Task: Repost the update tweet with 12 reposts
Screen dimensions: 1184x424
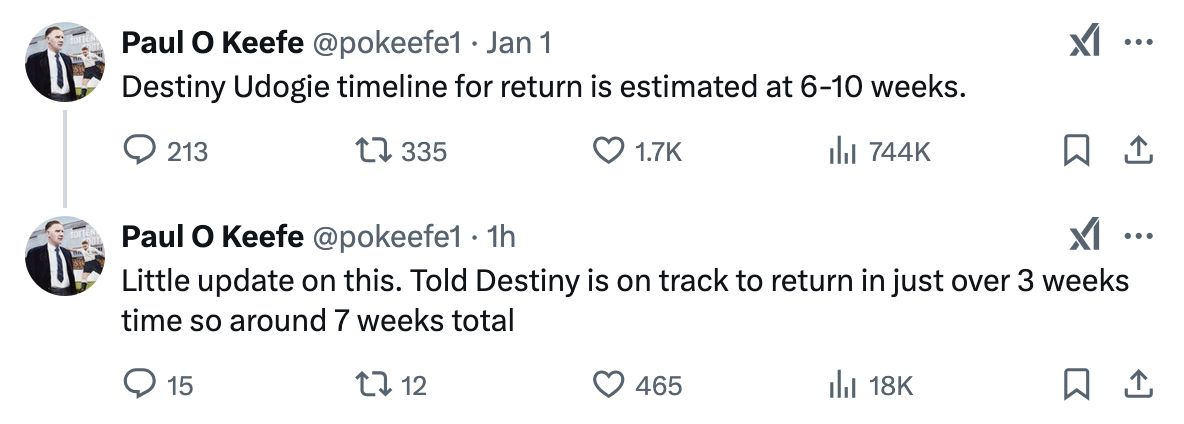Action: point(391,386)
